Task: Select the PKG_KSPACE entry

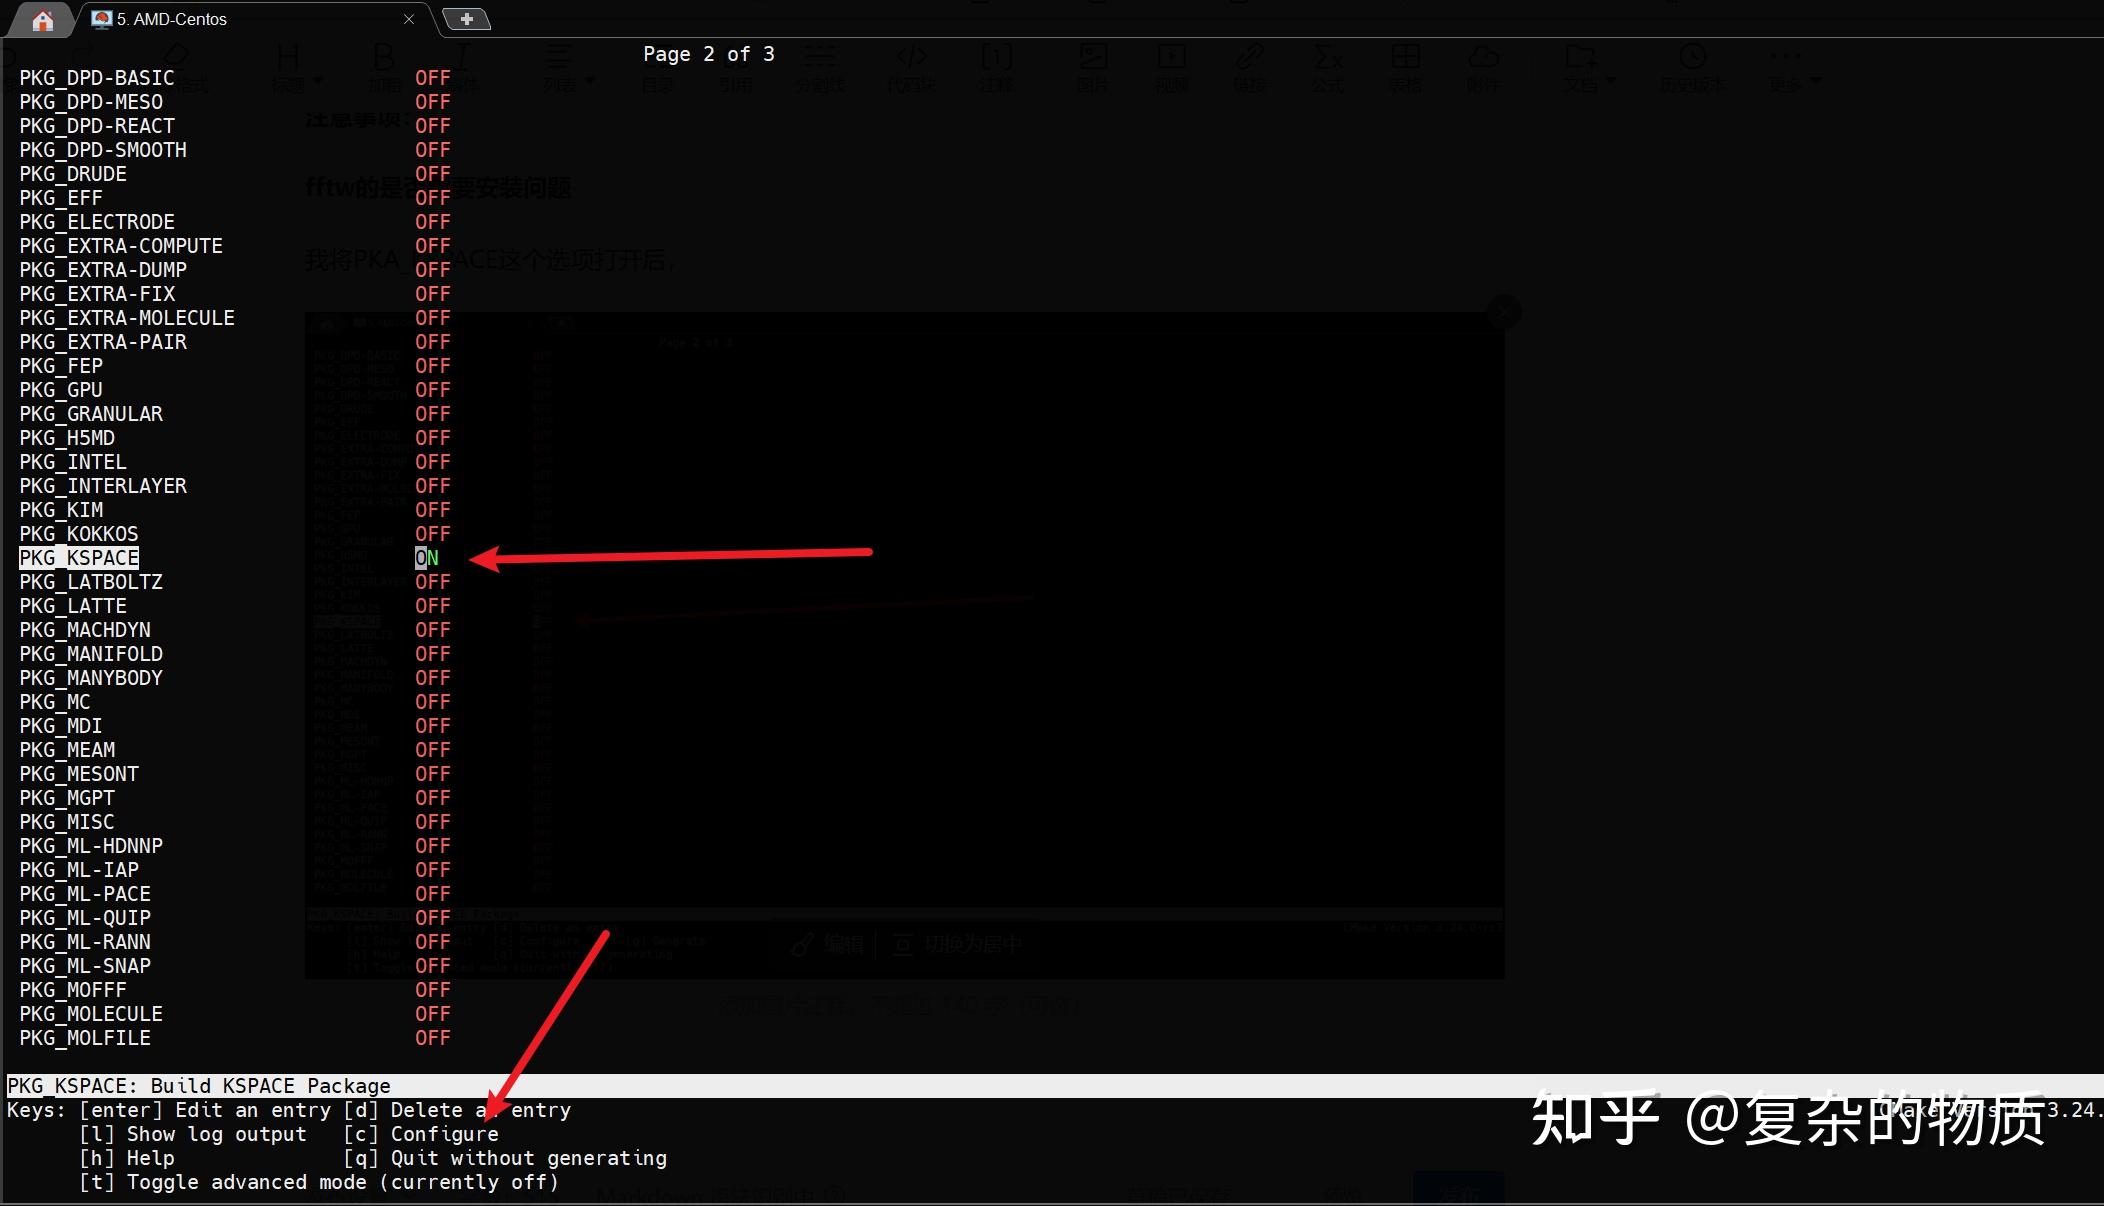Action: 79,558
